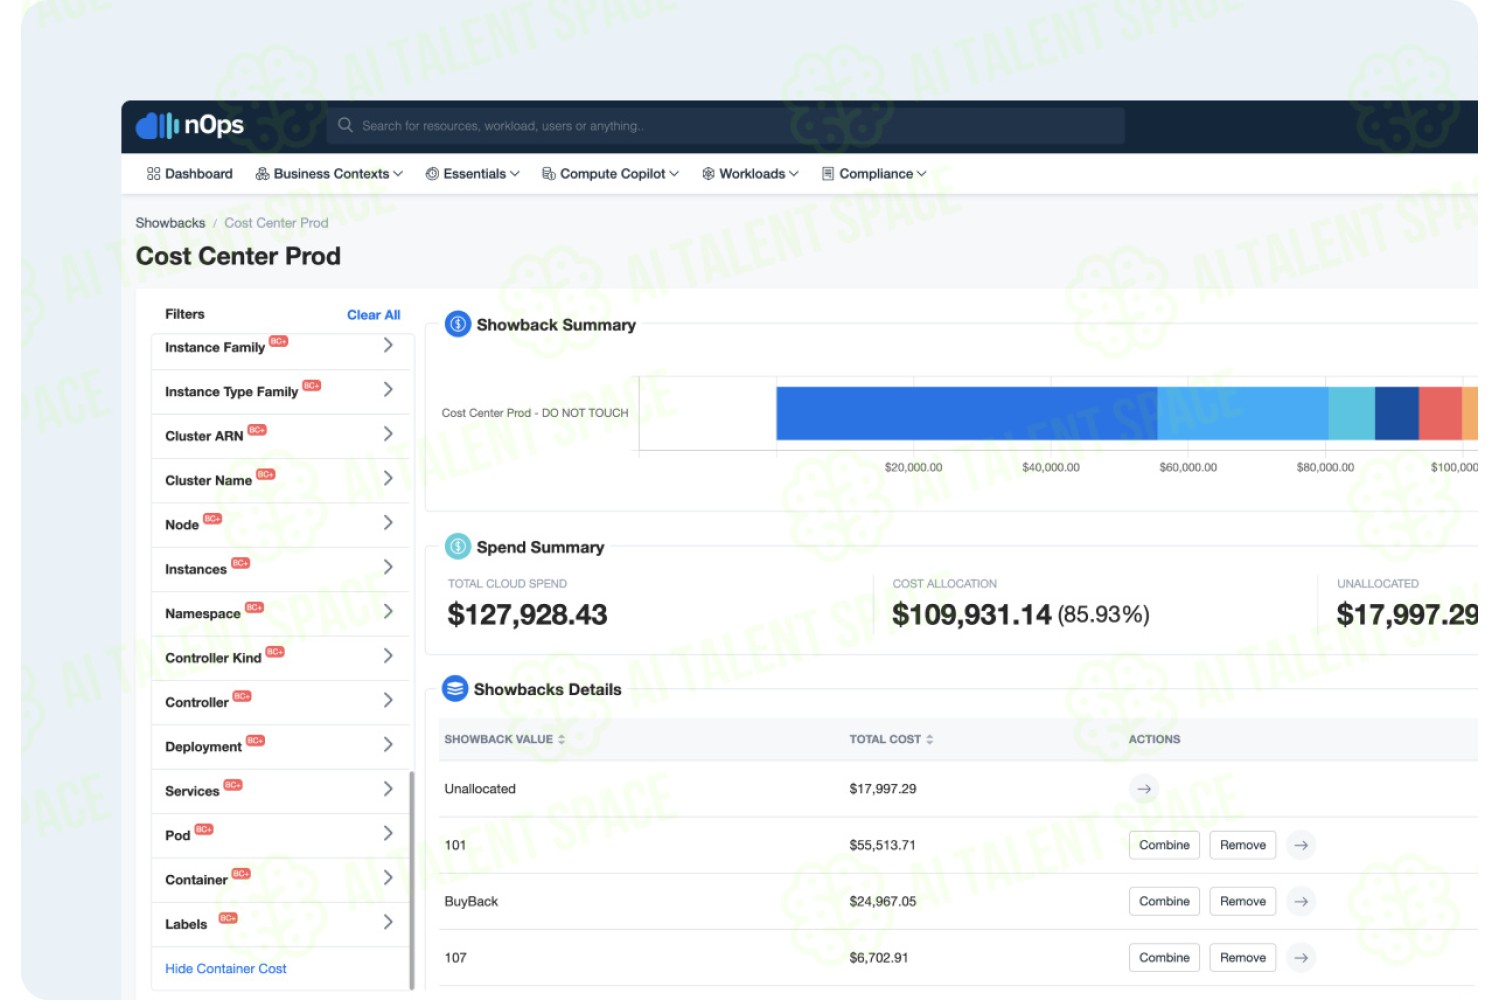Click the Showback Summary dollar icon
This screenshot has height=1000, width=1500.
(457, 324)
